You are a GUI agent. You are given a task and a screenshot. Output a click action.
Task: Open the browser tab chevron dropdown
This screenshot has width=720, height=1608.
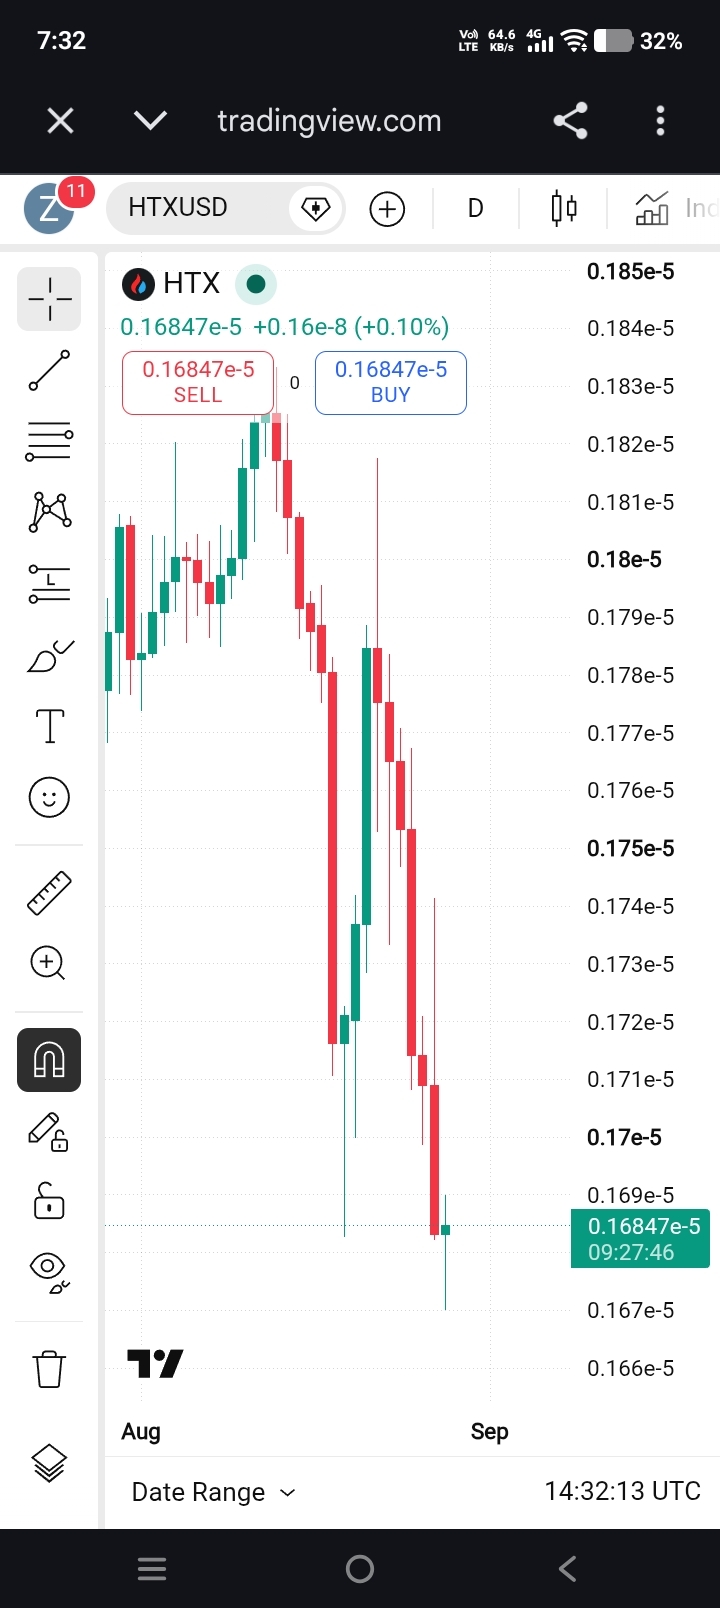[150, 121]
